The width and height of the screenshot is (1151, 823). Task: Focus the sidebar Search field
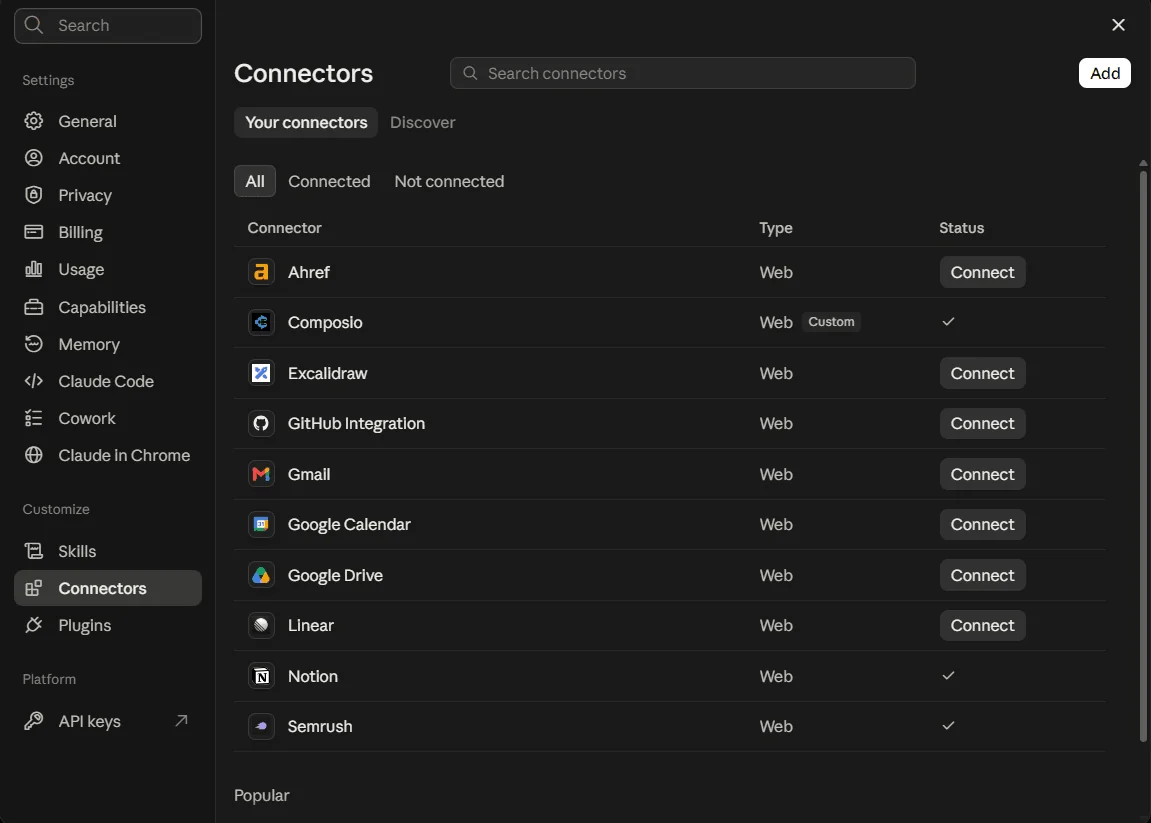pos(108,26)
